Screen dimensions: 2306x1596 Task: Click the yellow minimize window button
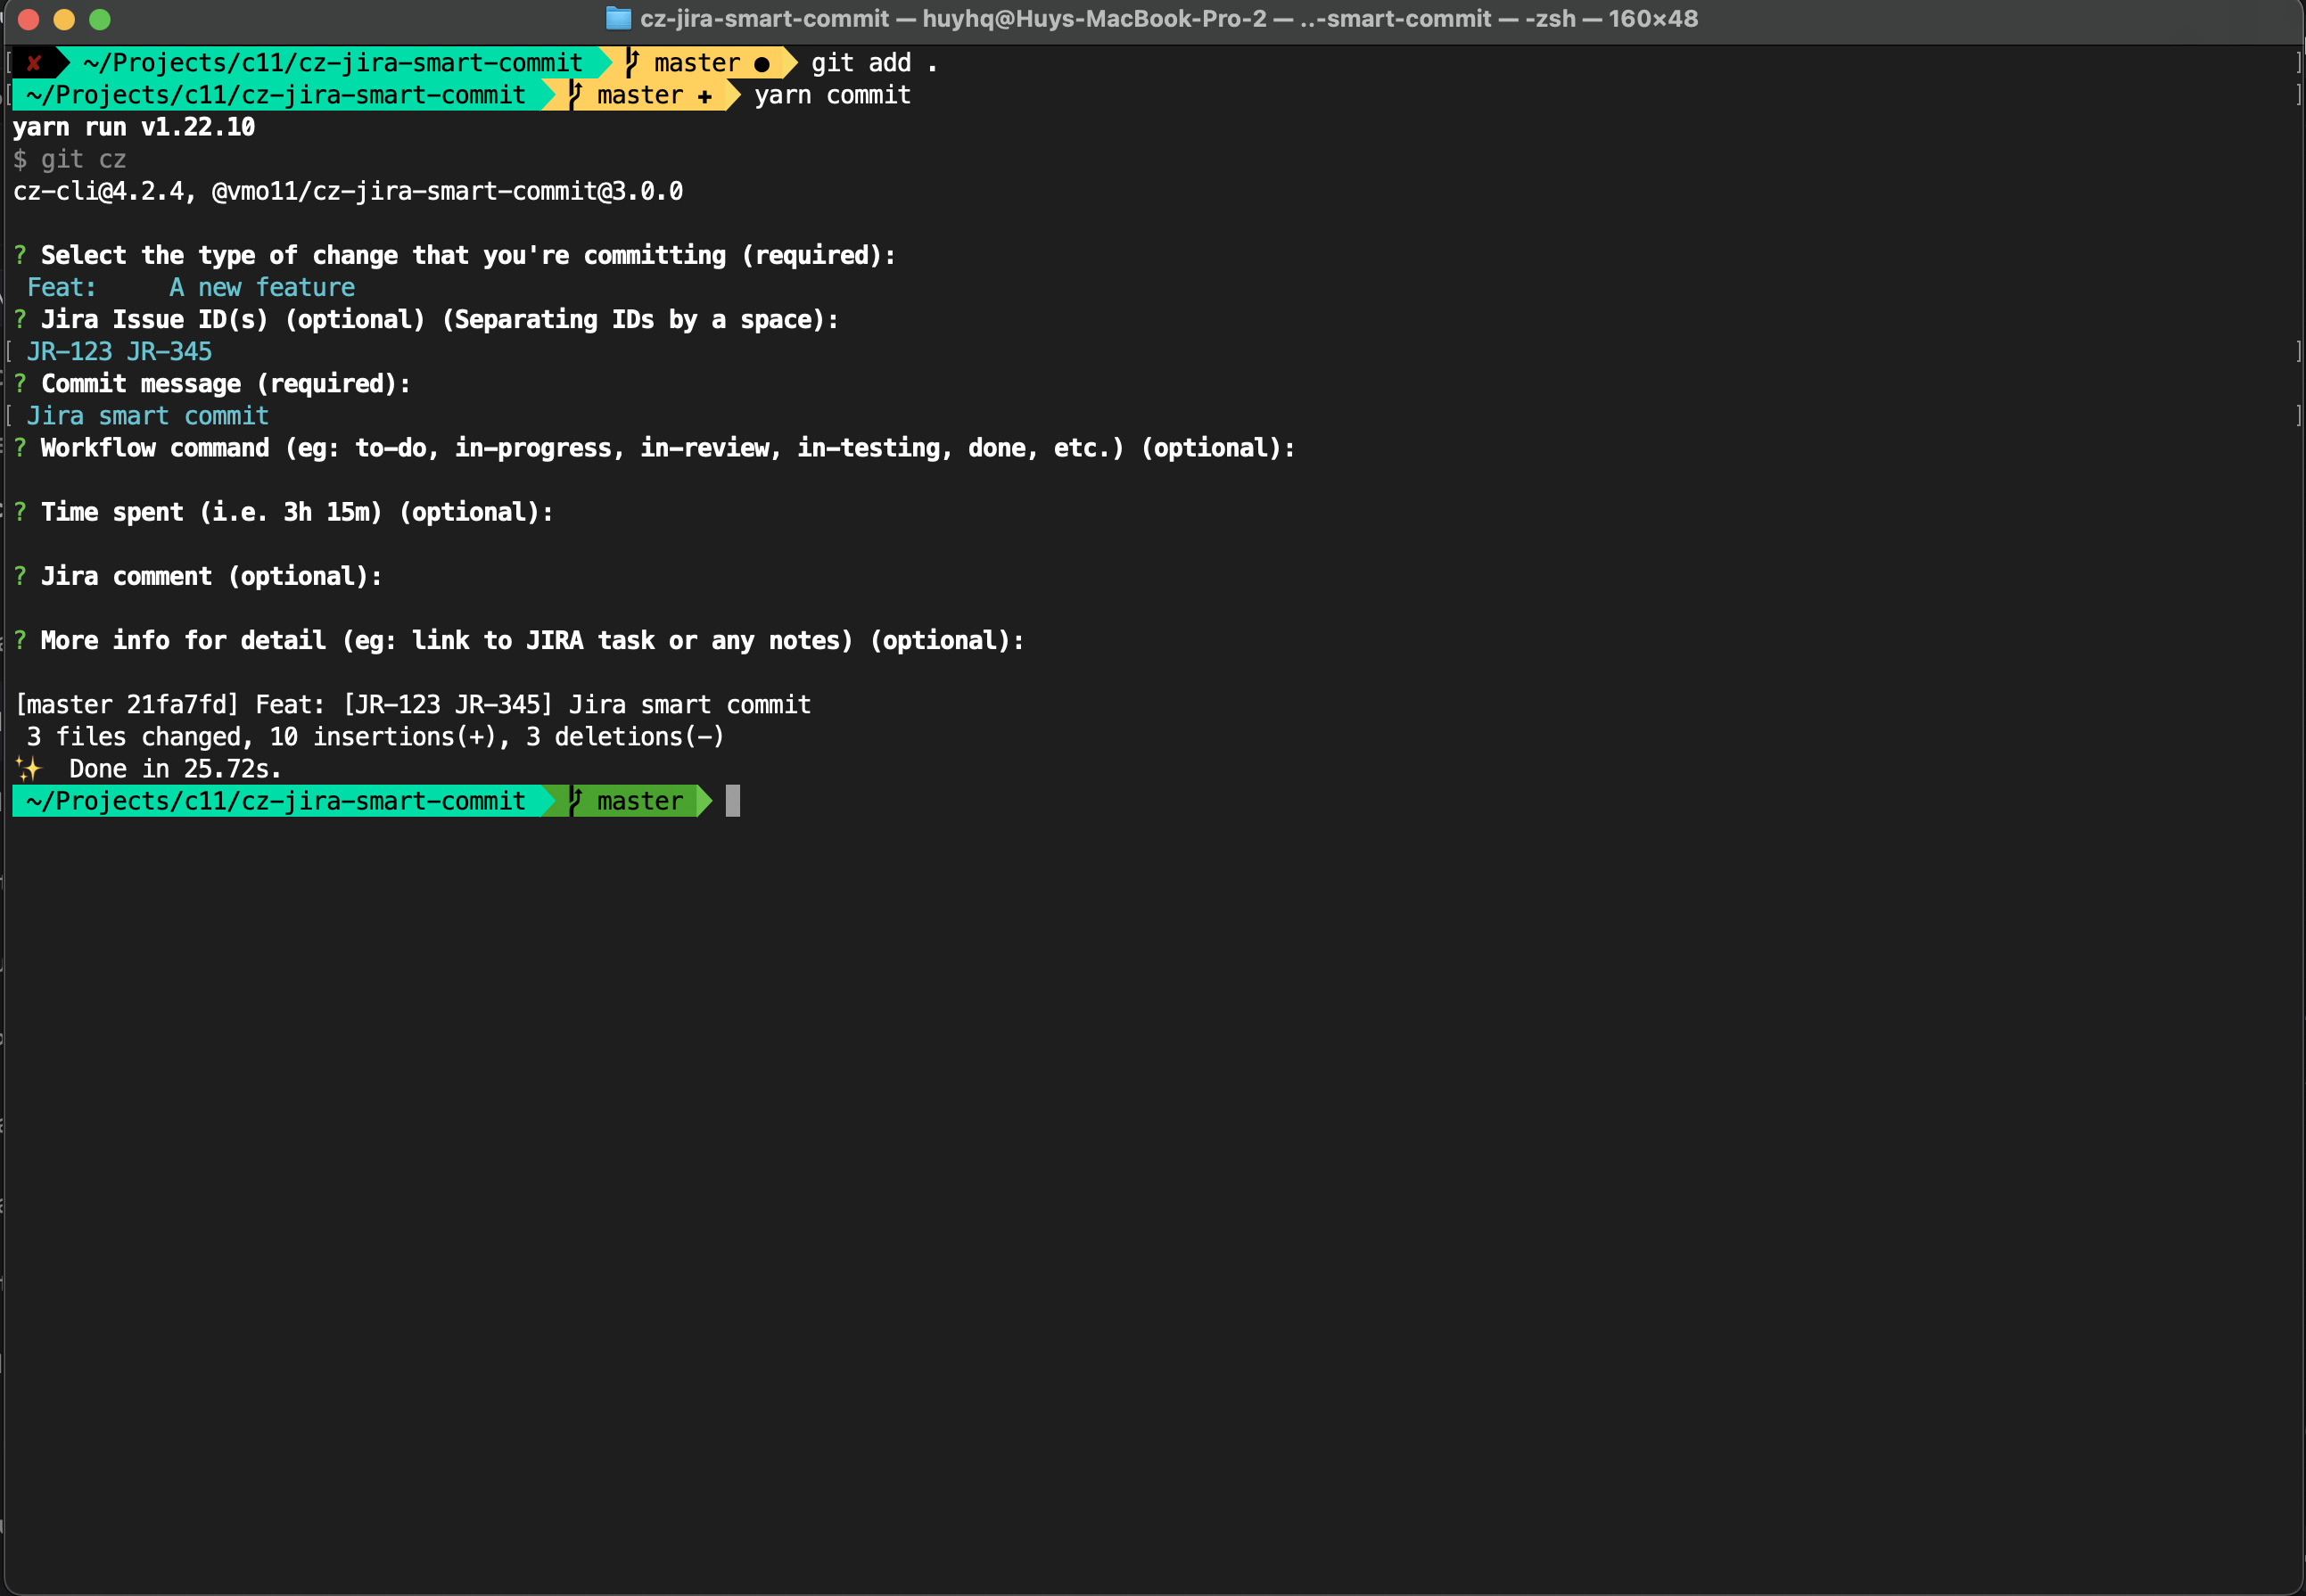(64, 19)
